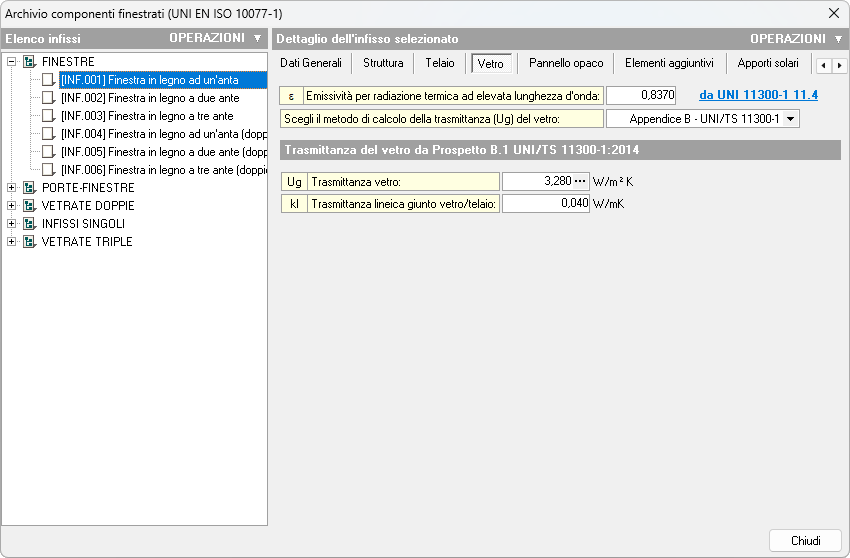The image size is (850, 558).
Task: Click the ellipsis button beside Trasmittanza vetro value
Action: [x=579, y=182]
